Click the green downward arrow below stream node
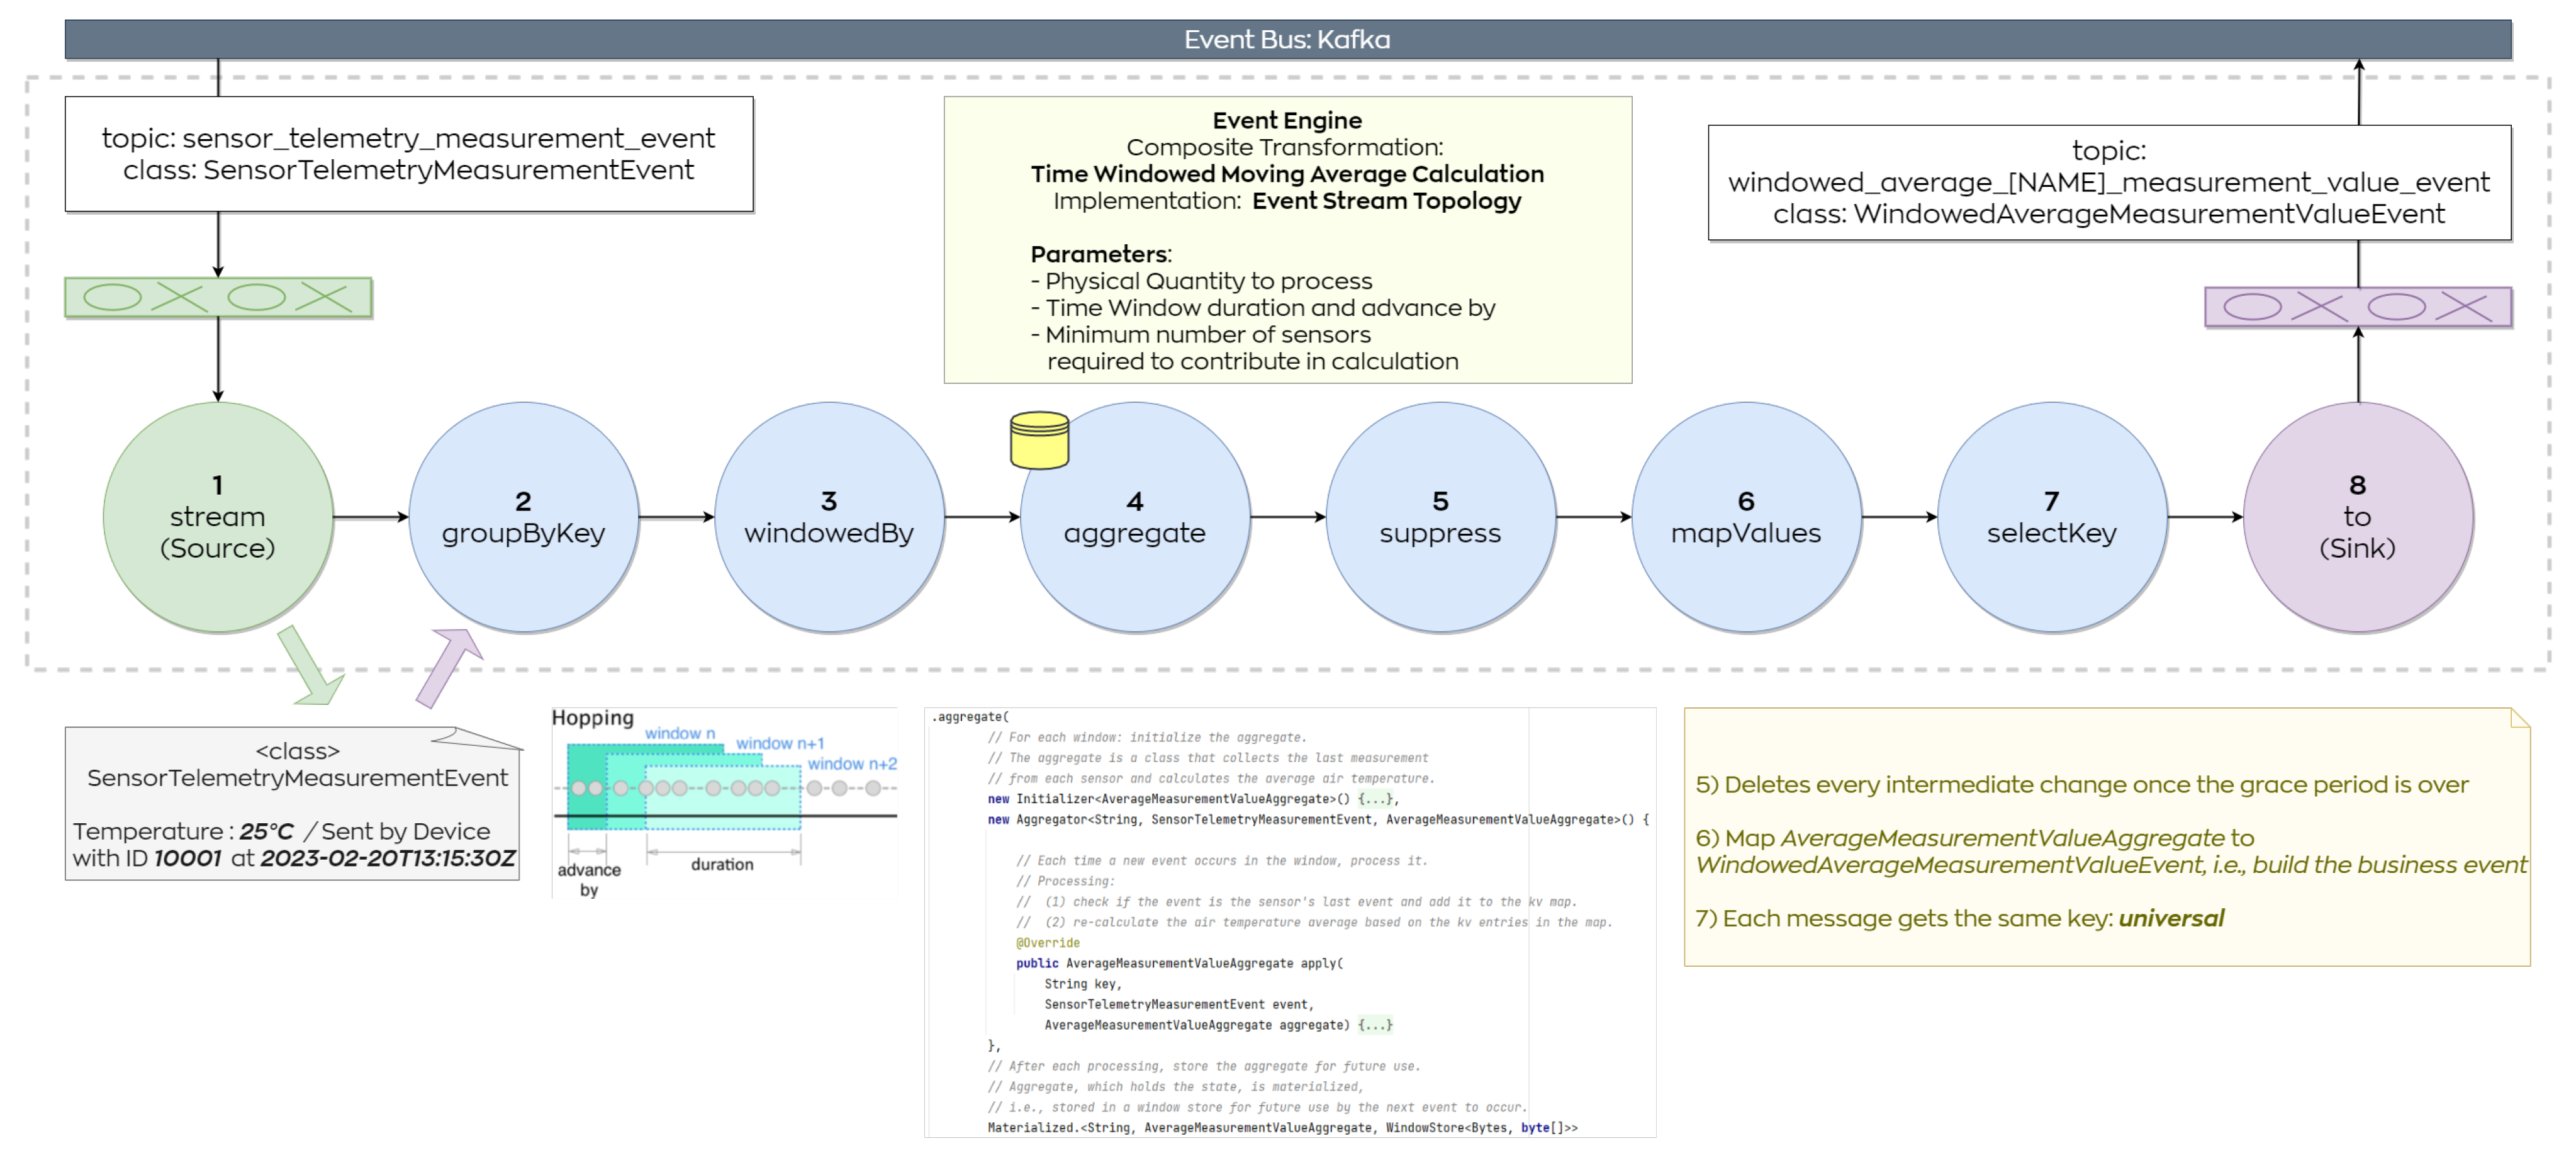This screenshot has height=1170, width=2576. tap(309, 667)
